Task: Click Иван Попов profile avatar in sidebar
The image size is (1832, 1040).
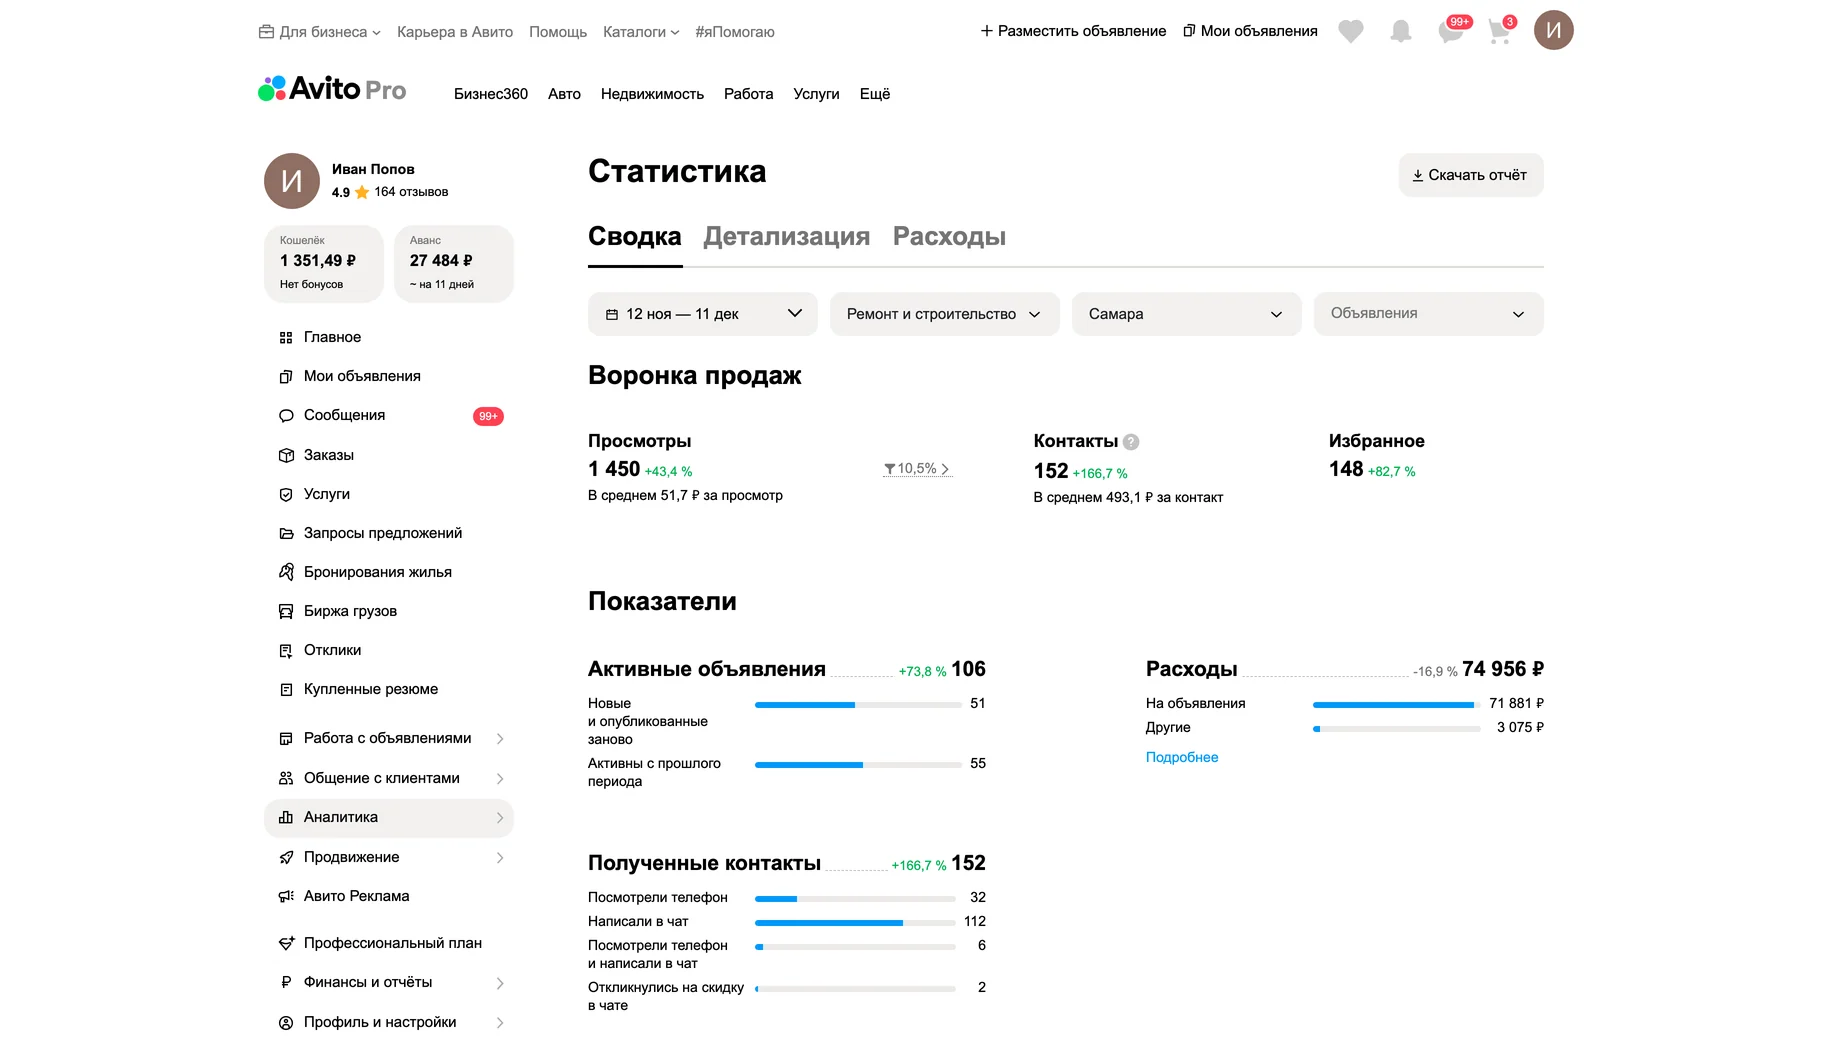Action: point(292,181)
